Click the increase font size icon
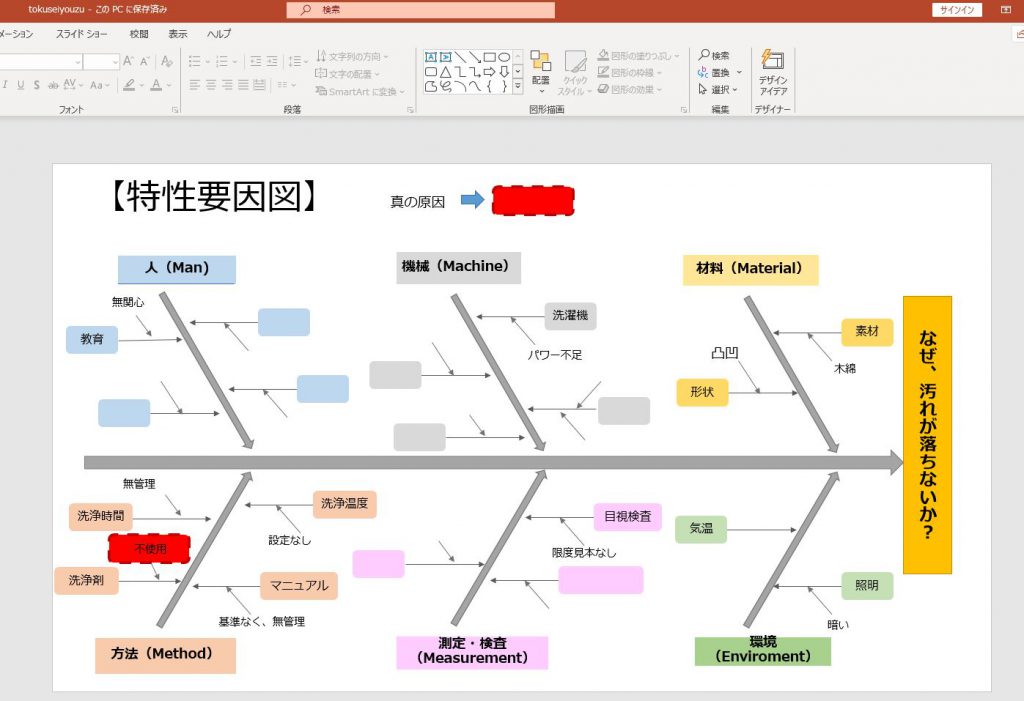The image size is (1024, 701). click(129, 61)
